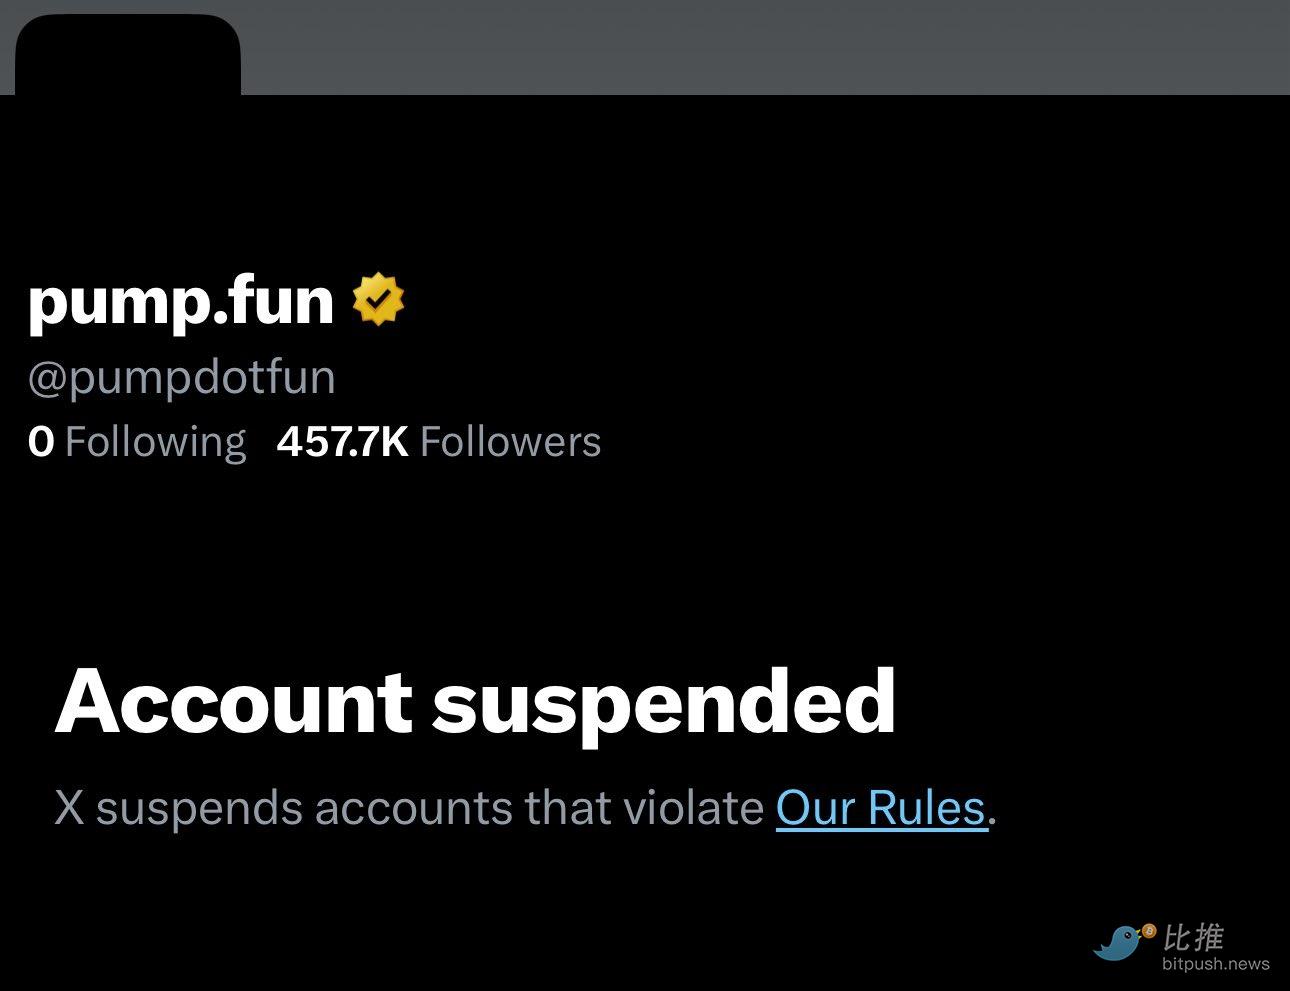The height and width of the screenshot is (991, 1290).
Task: Select the verified badge next to pump.fun
Action: [380, 301]
